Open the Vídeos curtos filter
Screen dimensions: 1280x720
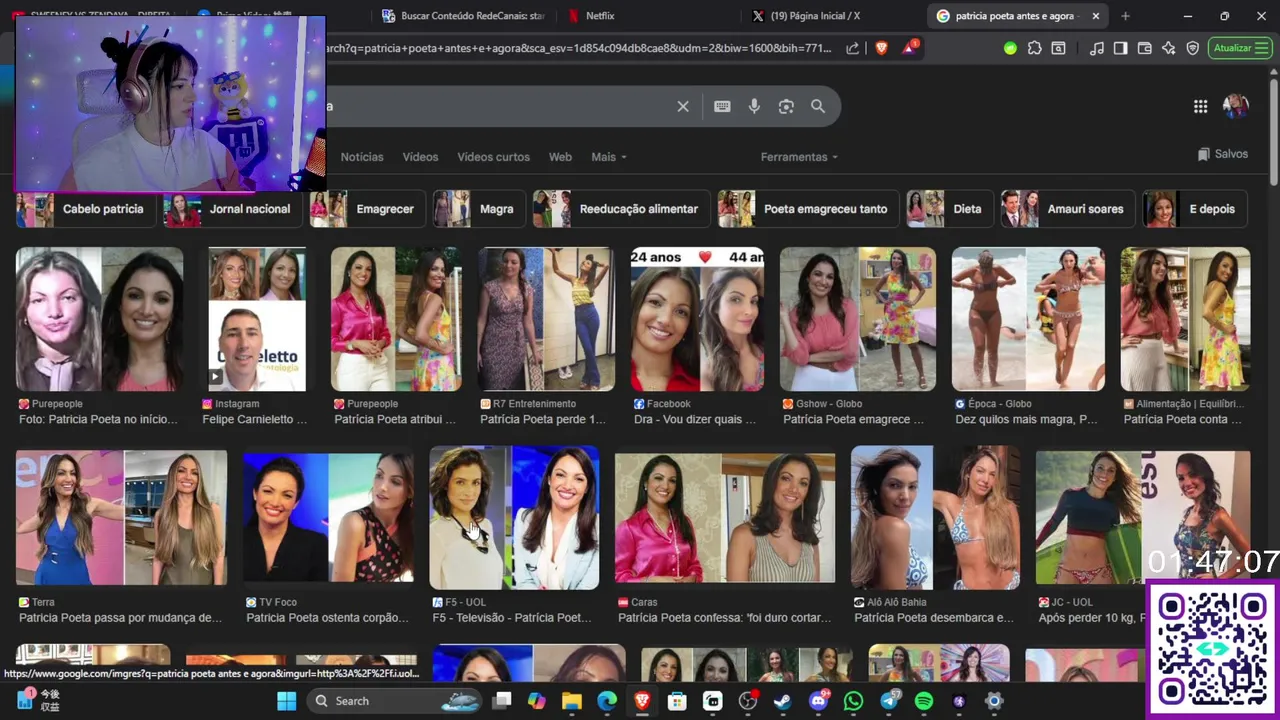[x=493, y=157]
